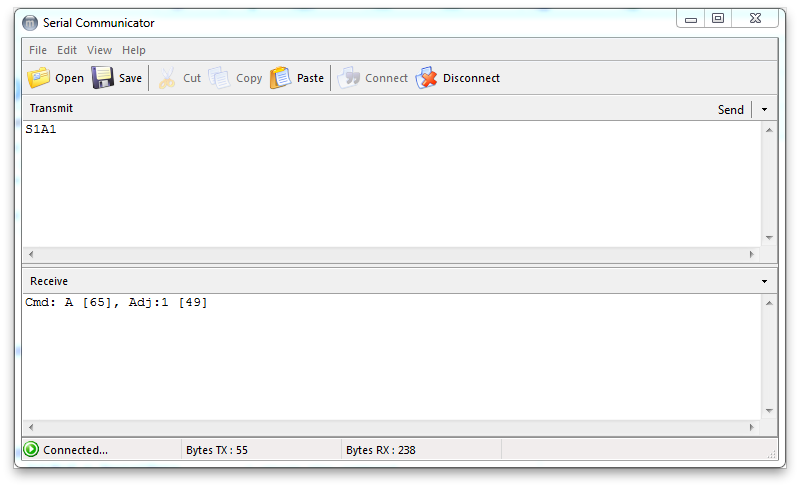Click the Send button

730,109
